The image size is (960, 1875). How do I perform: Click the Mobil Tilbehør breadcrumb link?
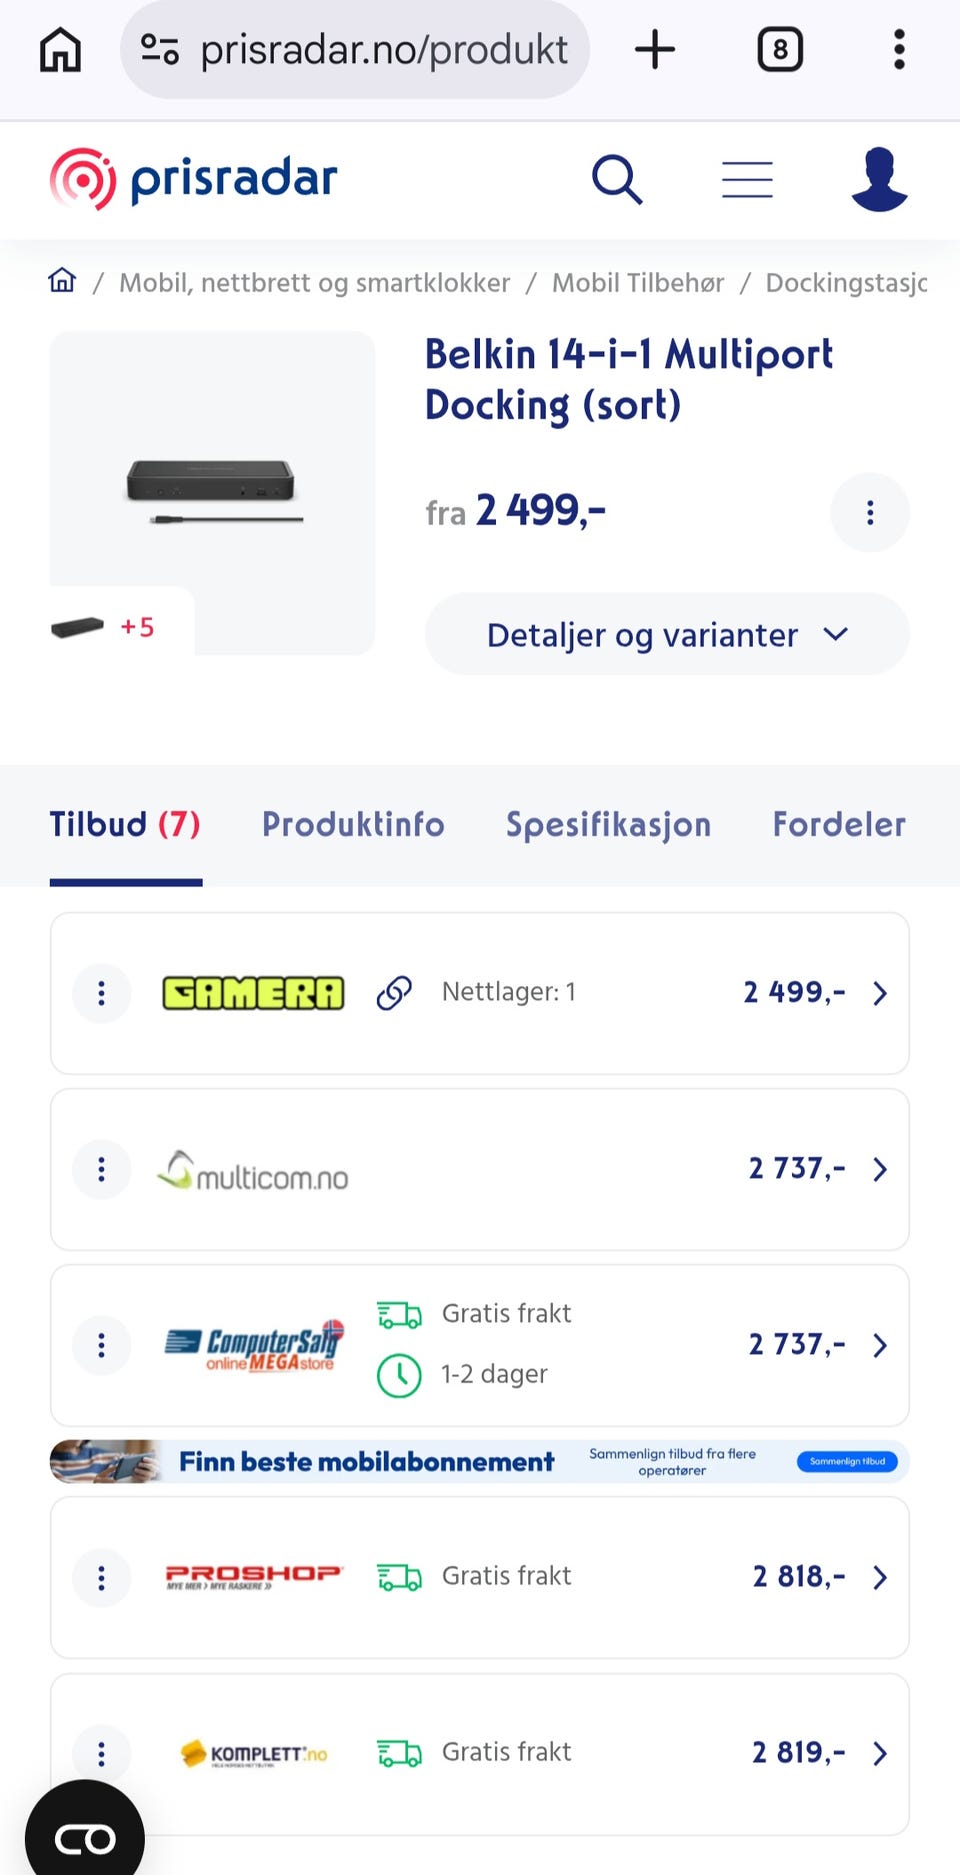tap(638, 283)
